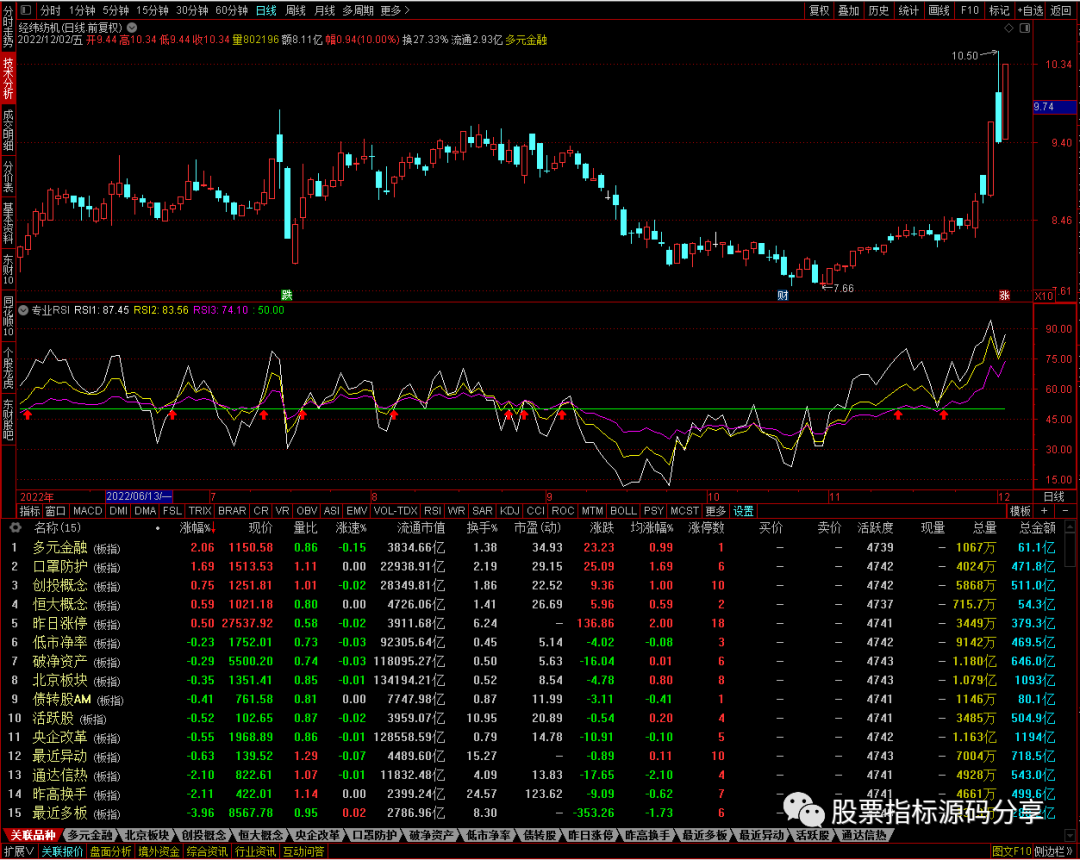Select the 月线 monthly chart
The image size is (1080, 860).
coord(325,10)
